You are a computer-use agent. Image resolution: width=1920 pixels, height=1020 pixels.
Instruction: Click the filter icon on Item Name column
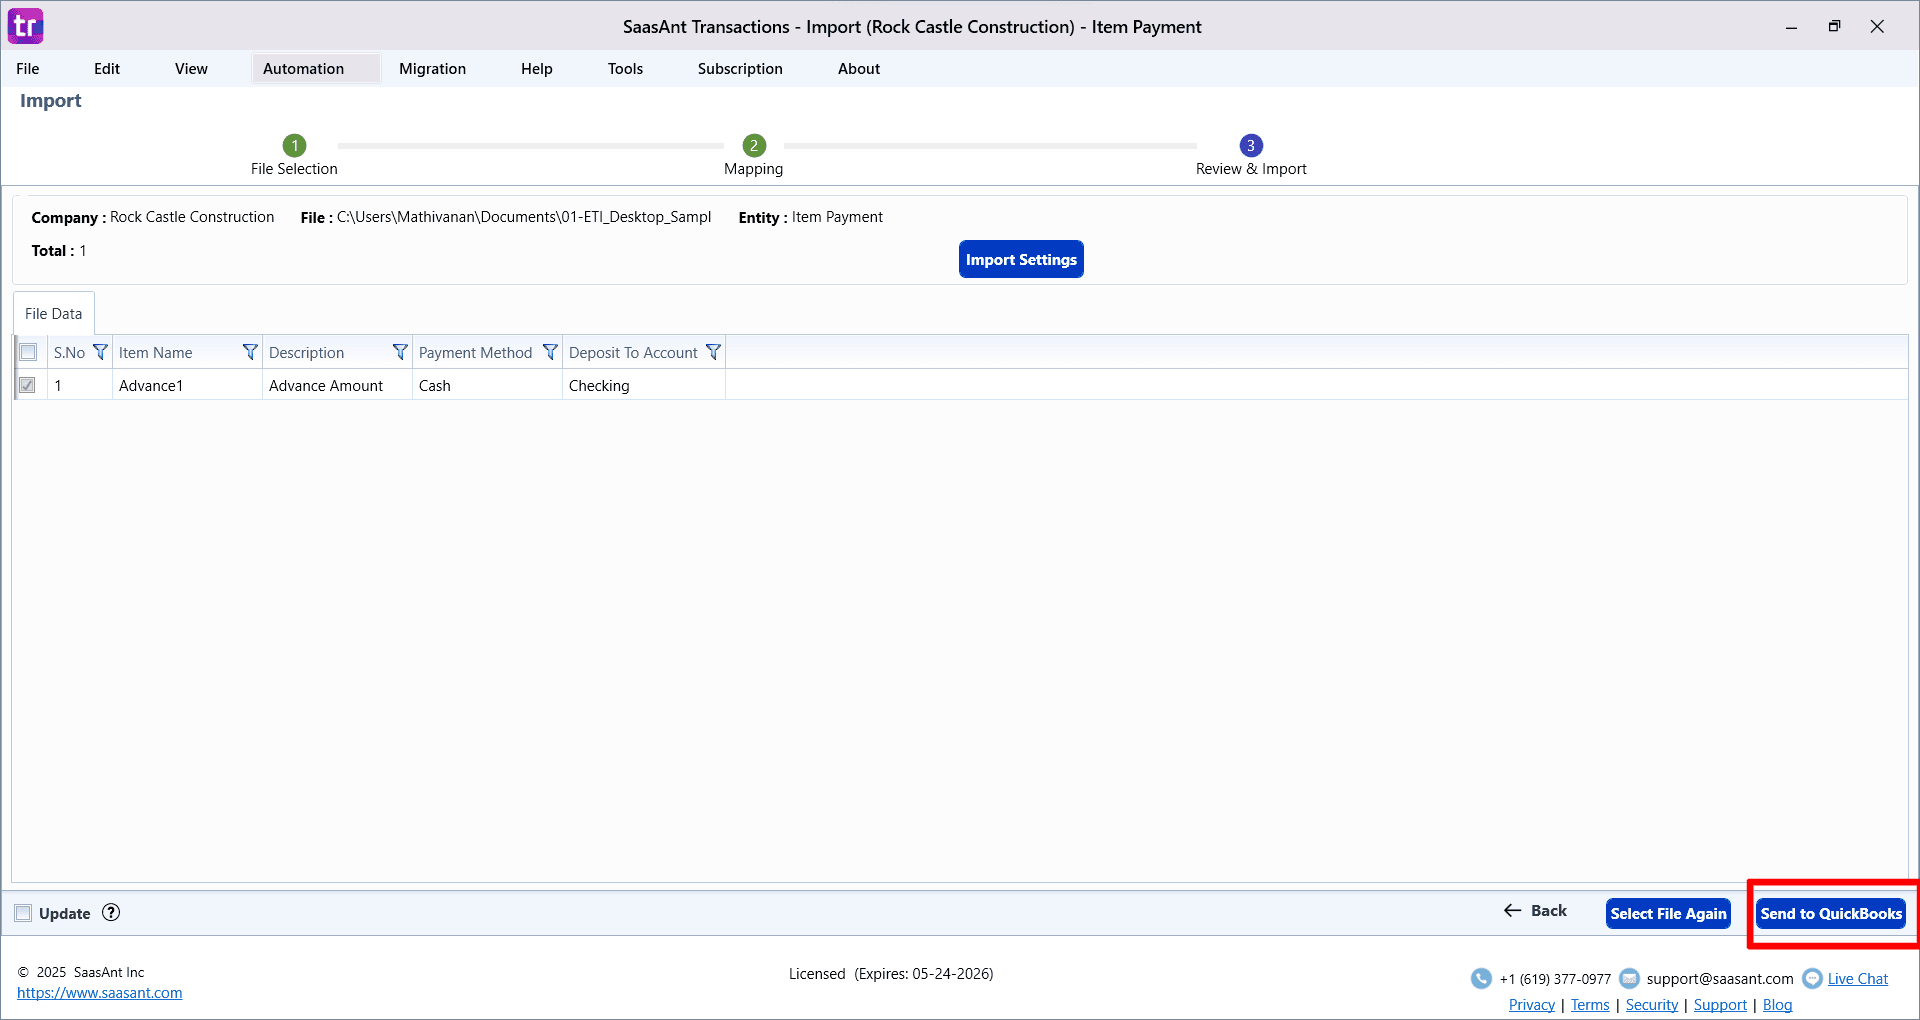point(249,352)
